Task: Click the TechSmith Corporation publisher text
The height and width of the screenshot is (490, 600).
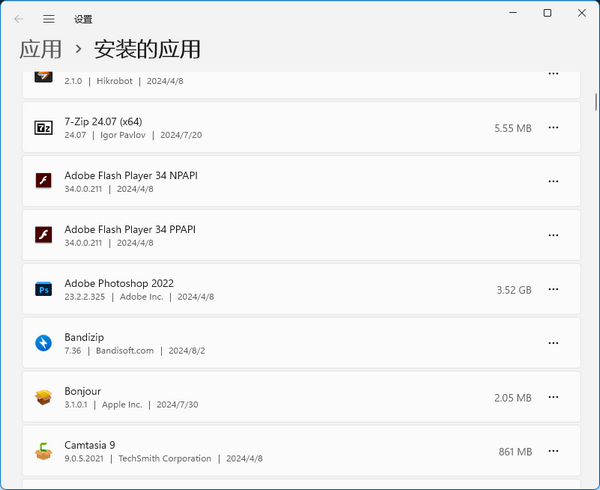Action: (165, 459)
